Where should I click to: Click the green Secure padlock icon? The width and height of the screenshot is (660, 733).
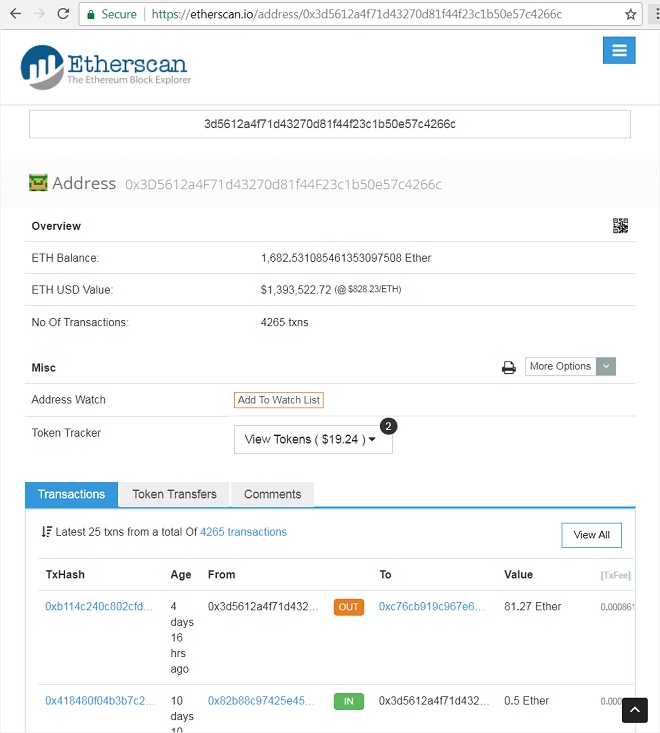pos(91,14)
